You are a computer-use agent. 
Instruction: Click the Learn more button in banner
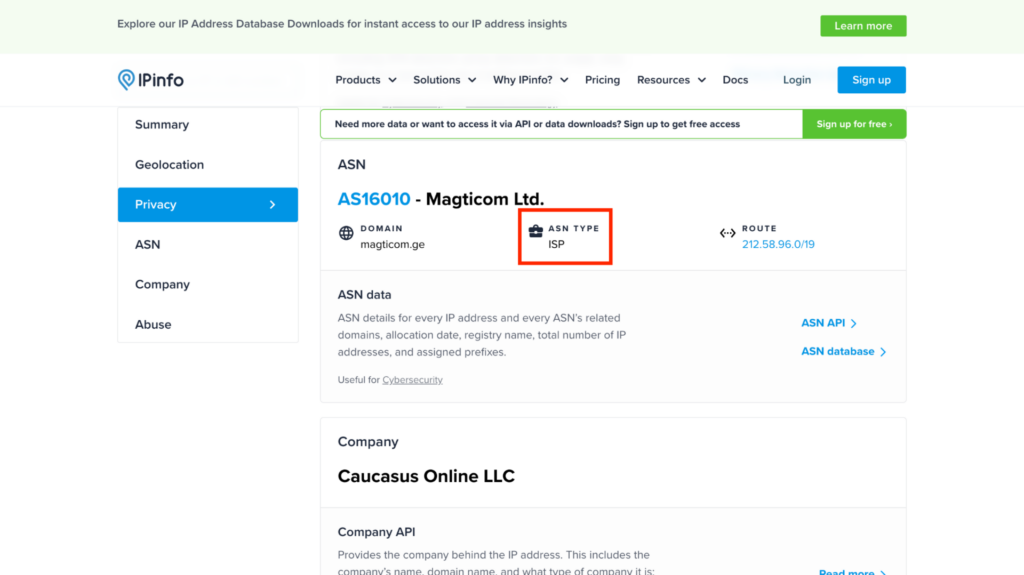tap(863, 26)
